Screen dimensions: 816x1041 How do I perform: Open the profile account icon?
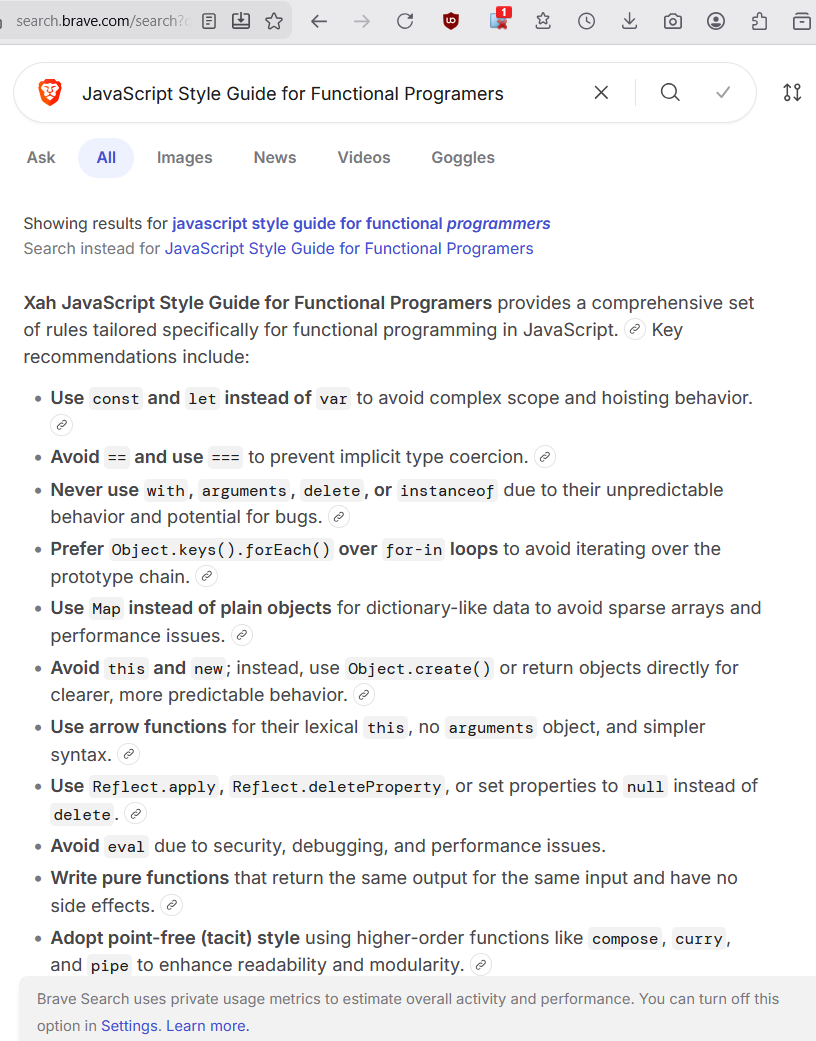coord(715,20)
